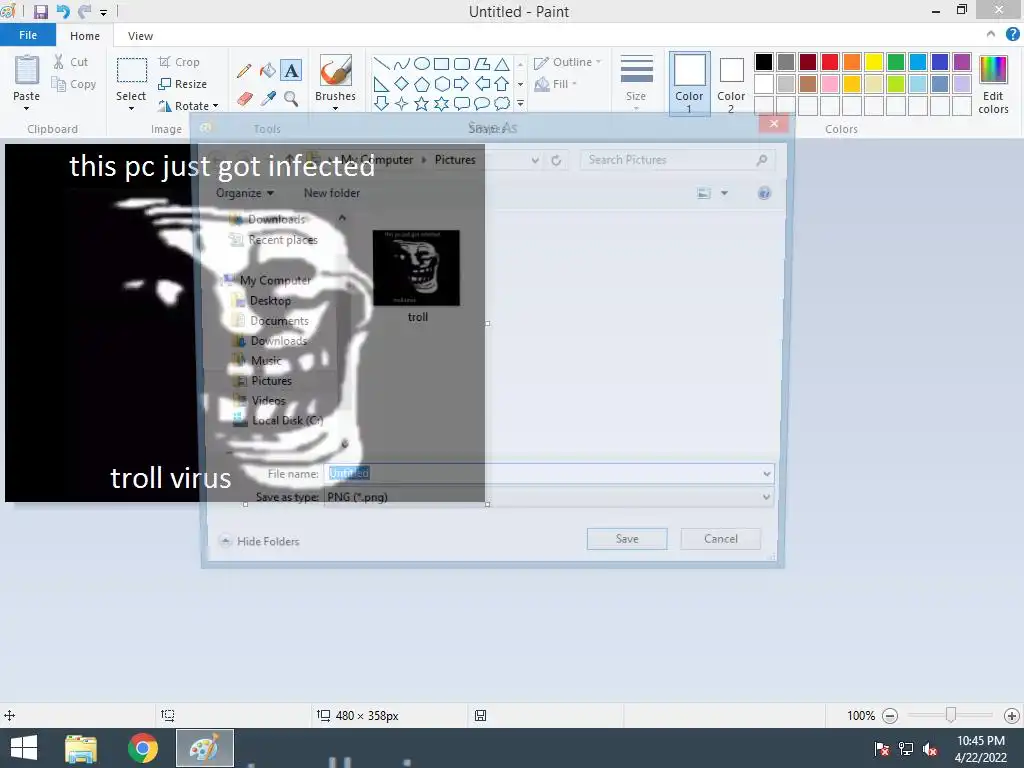This screenshot has width=1024, height=768.
Task: Select Color 1 foreground box
Action: pos(690,84)
